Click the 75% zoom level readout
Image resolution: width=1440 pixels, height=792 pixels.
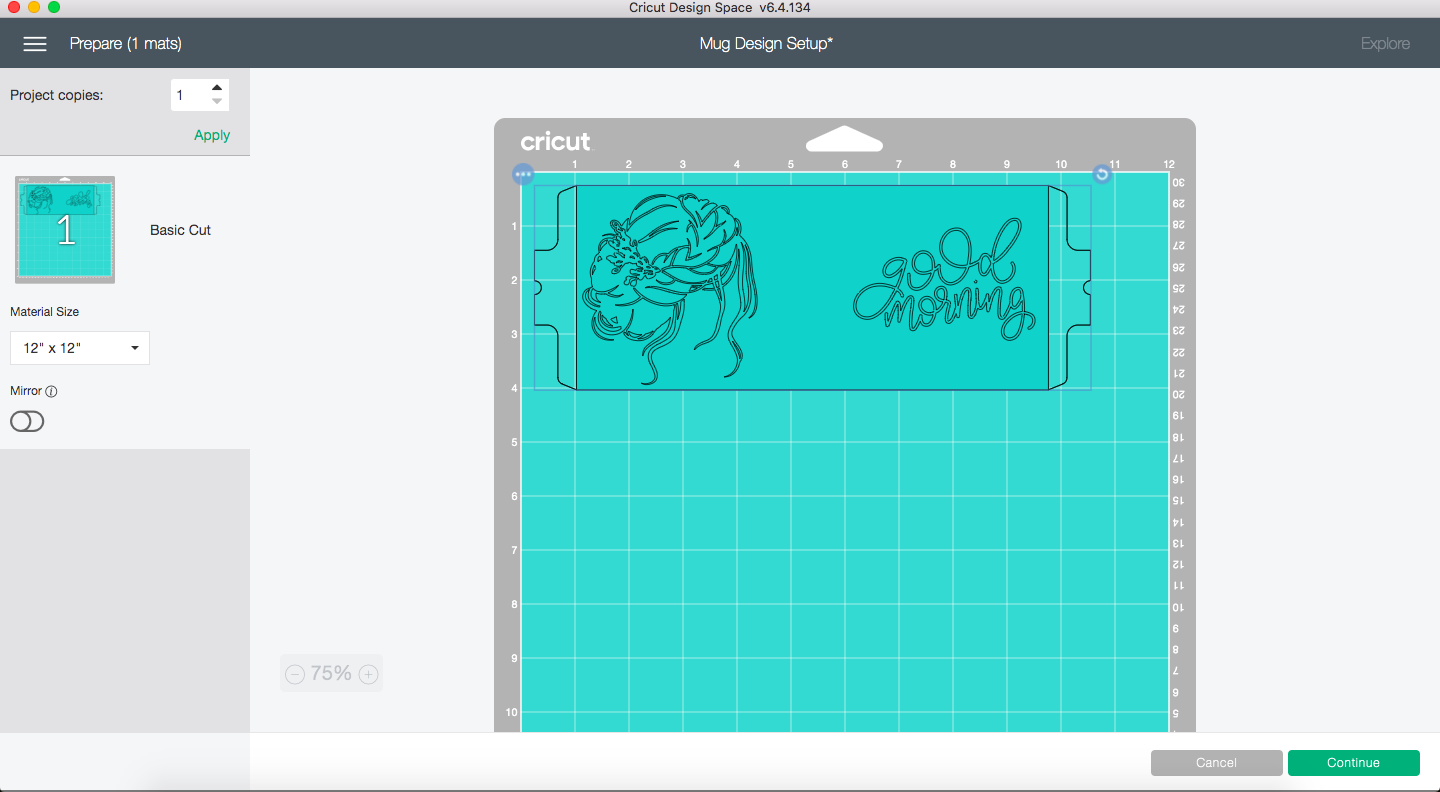pyautogui.click(x=331, y=674)
